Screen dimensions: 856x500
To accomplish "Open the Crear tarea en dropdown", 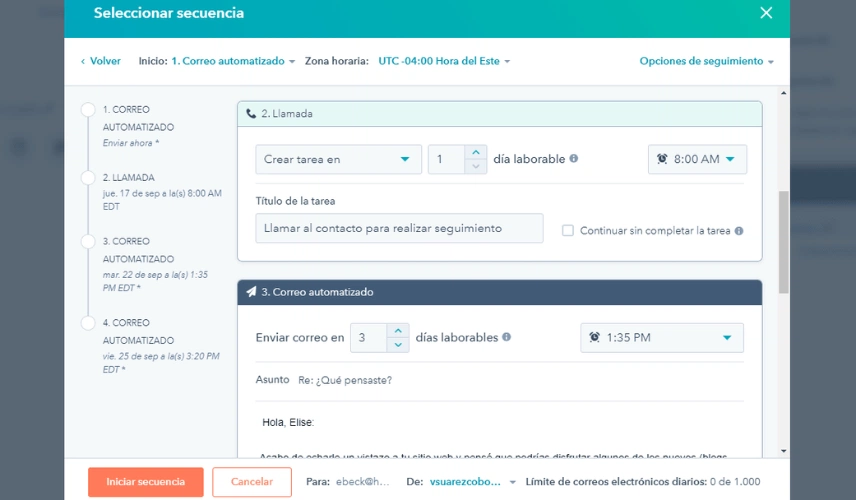I will 338,159.
